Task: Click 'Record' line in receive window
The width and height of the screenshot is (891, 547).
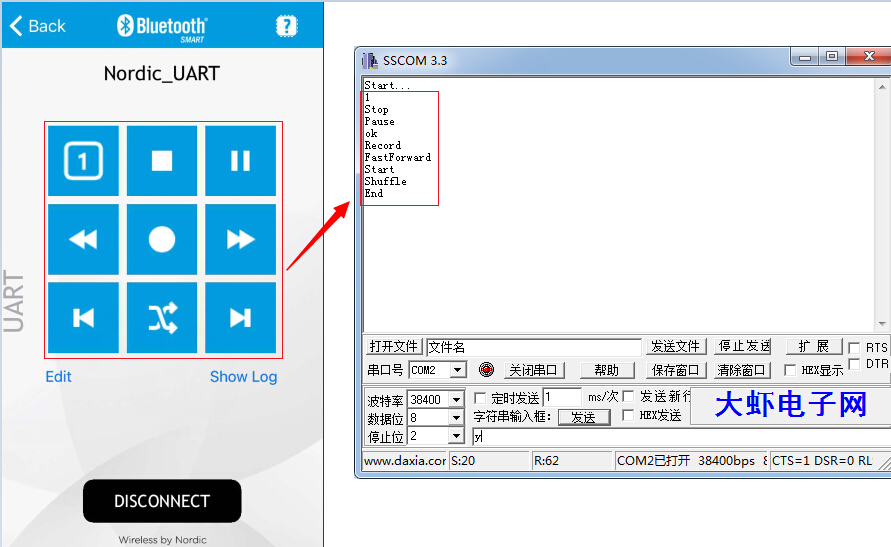Action: pos(382,145)
